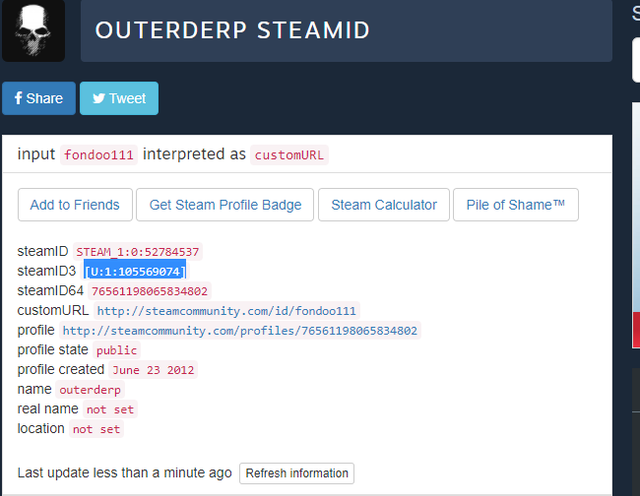This screenshot has height=496, width=640.
Task: Click the Add to Friends button
Action: 75,205
